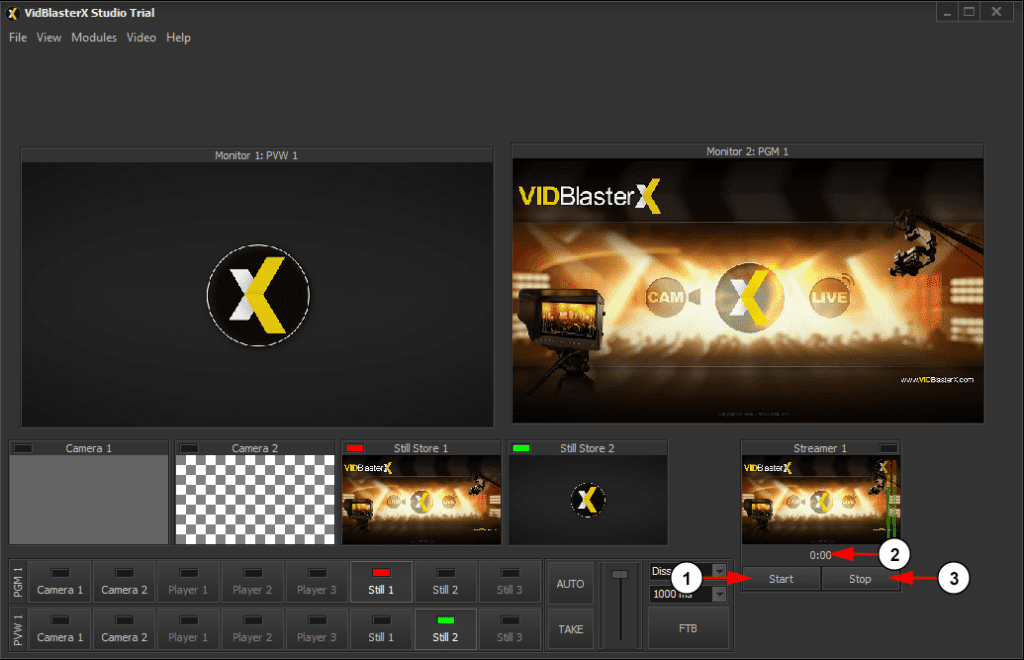
Task: Select Player 3 on PGM 1 bus
Action: [317, 582]
